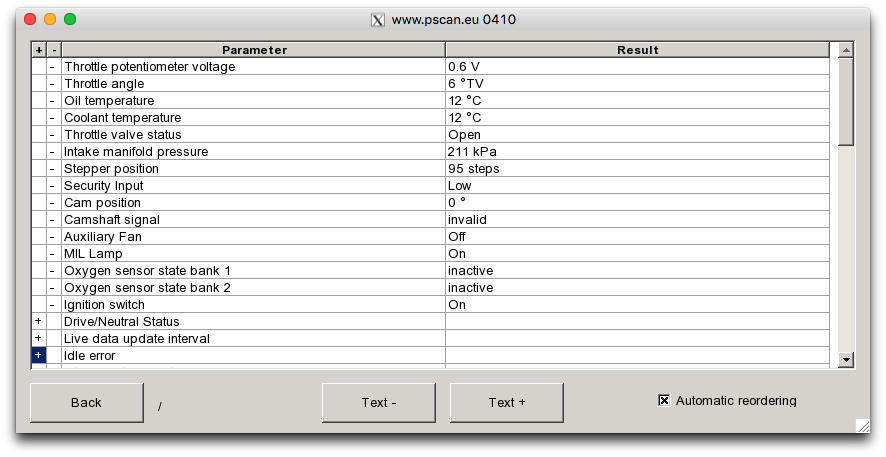Viewport: 886px width, 457px height.
Task: Click the plus column header button
Action: pyautogui.click(x=39, y=50)
